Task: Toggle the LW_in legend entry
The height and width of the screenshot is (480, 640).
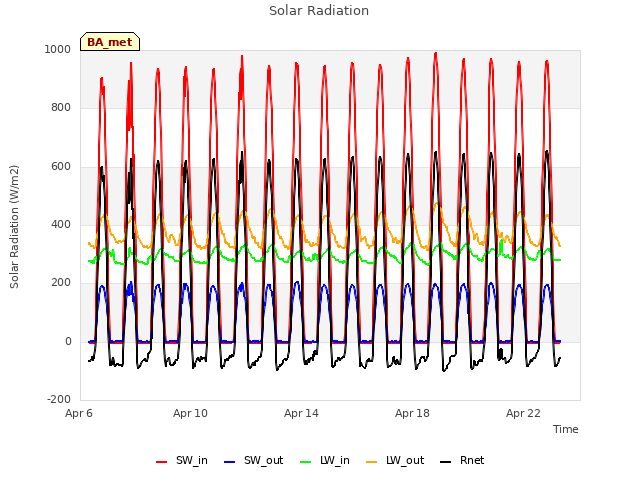Action: [325, 460]
